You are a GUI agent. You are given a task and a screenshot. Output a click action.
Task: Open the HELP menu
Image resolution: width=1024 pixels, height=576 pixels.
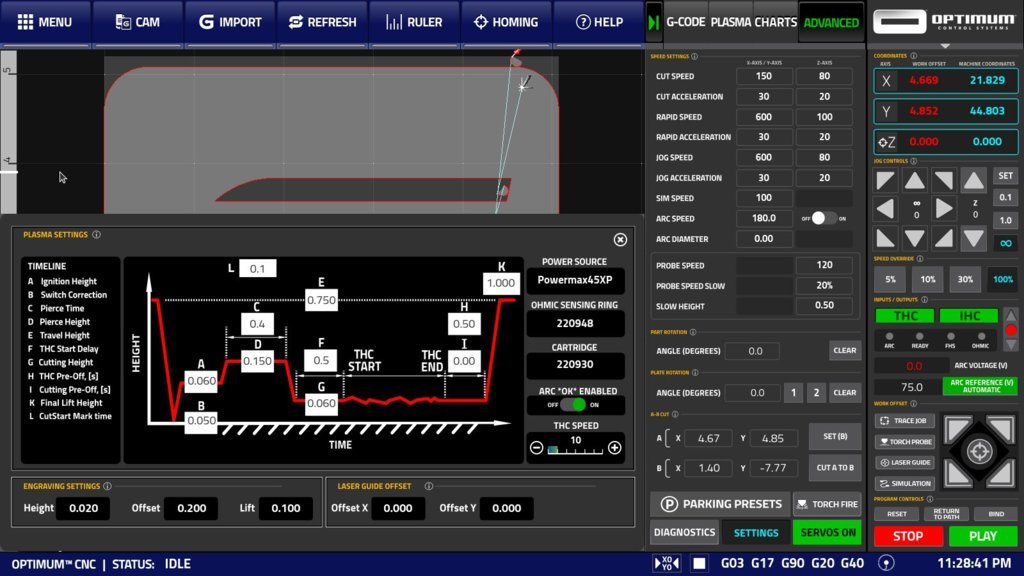coord(599,22)
